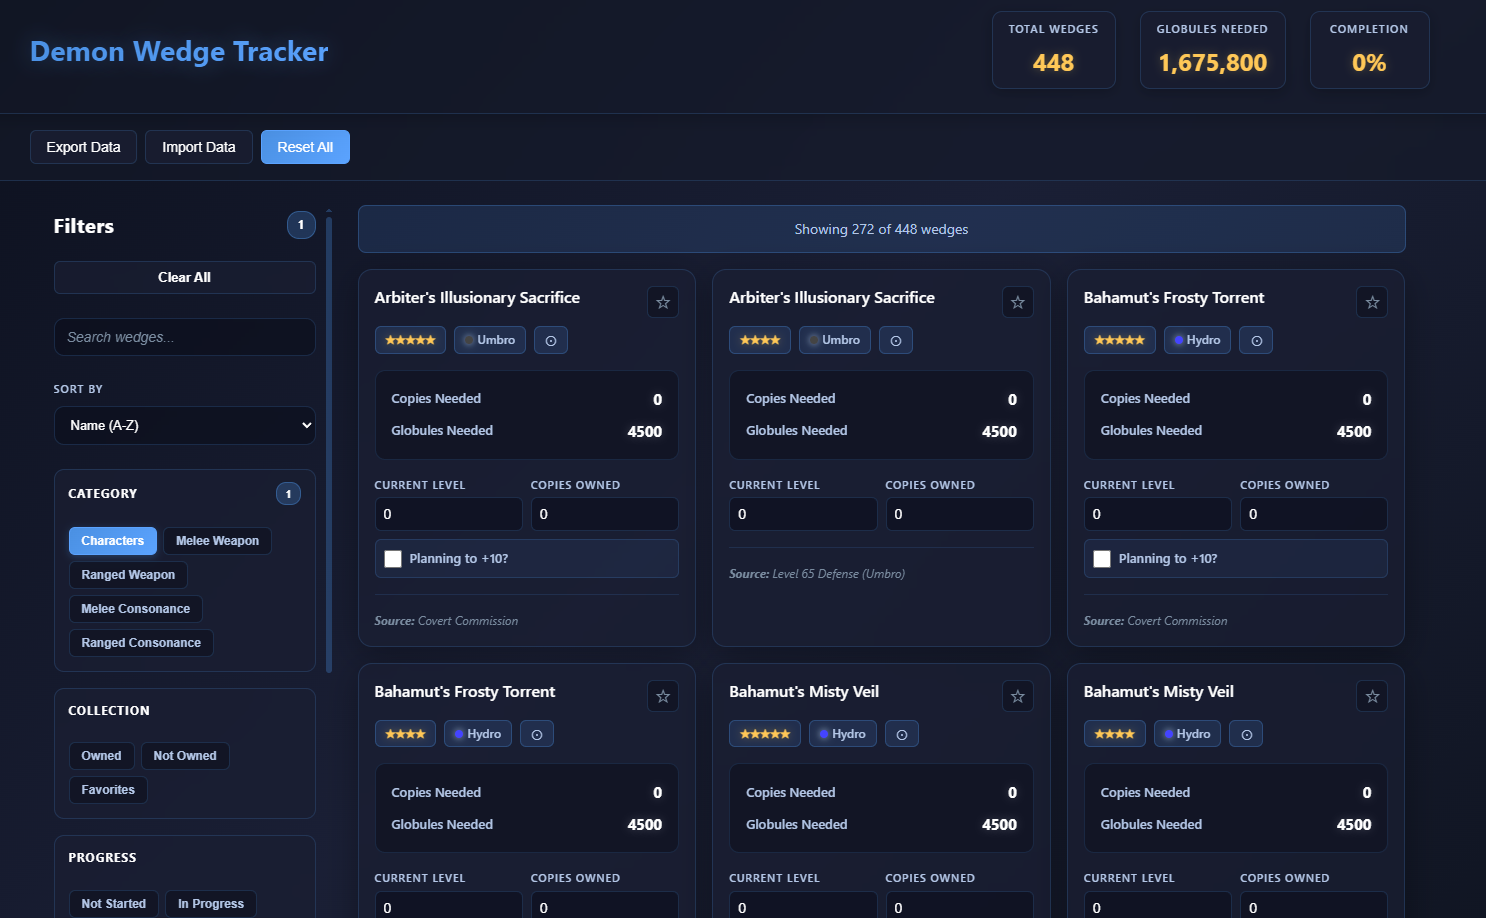The height and width of the screenshot is (918, 1486).
Task: Click five-star rating badge on Arbiter's Illusionary Sacrifice
Action: 410,340
